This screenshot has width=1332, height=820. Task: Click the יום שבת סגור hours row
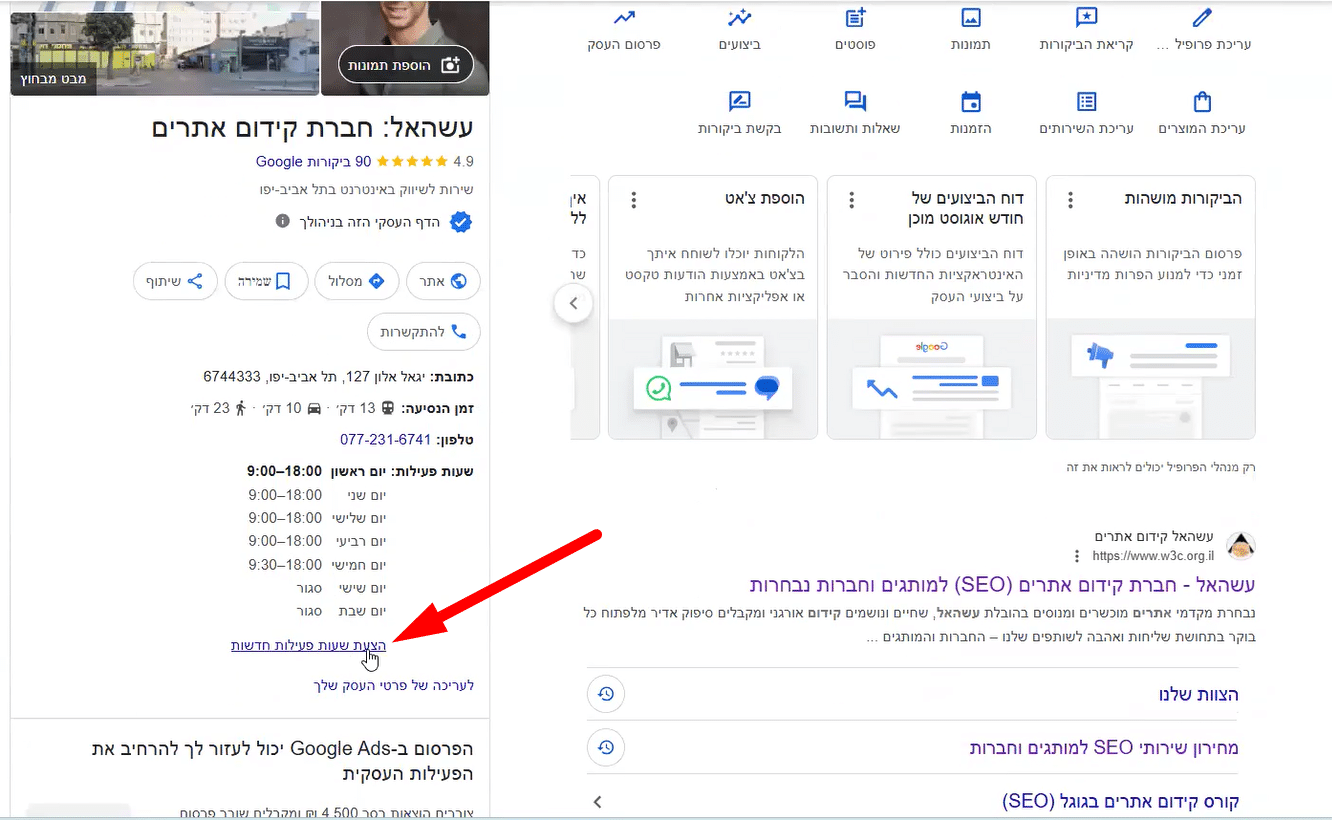click(340, 611)
